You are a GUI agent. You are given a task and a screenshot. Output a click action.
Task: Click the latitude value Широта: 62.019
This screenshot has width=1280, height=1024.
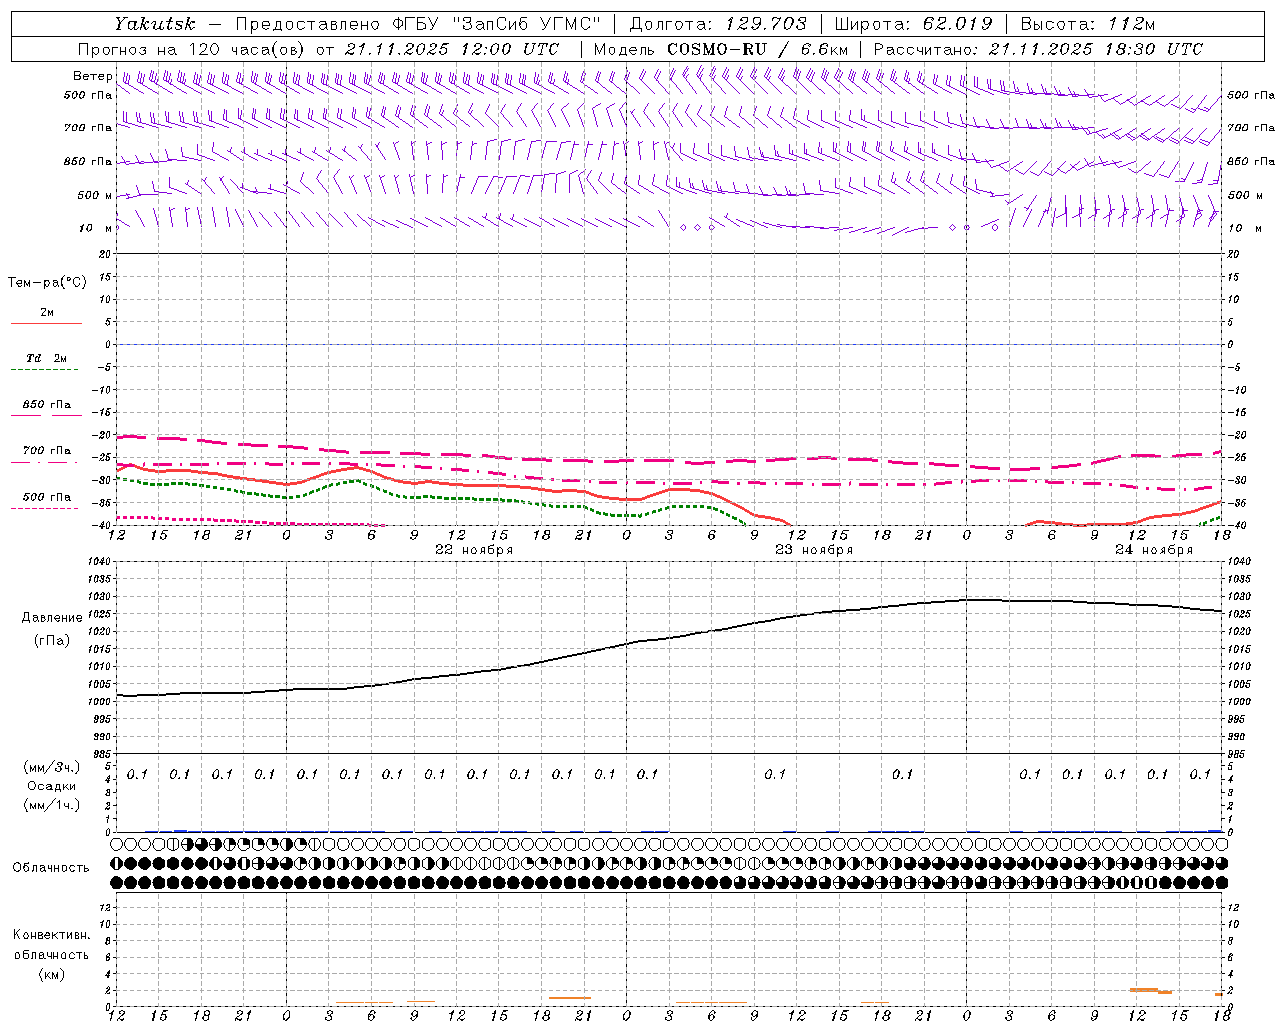913,24
